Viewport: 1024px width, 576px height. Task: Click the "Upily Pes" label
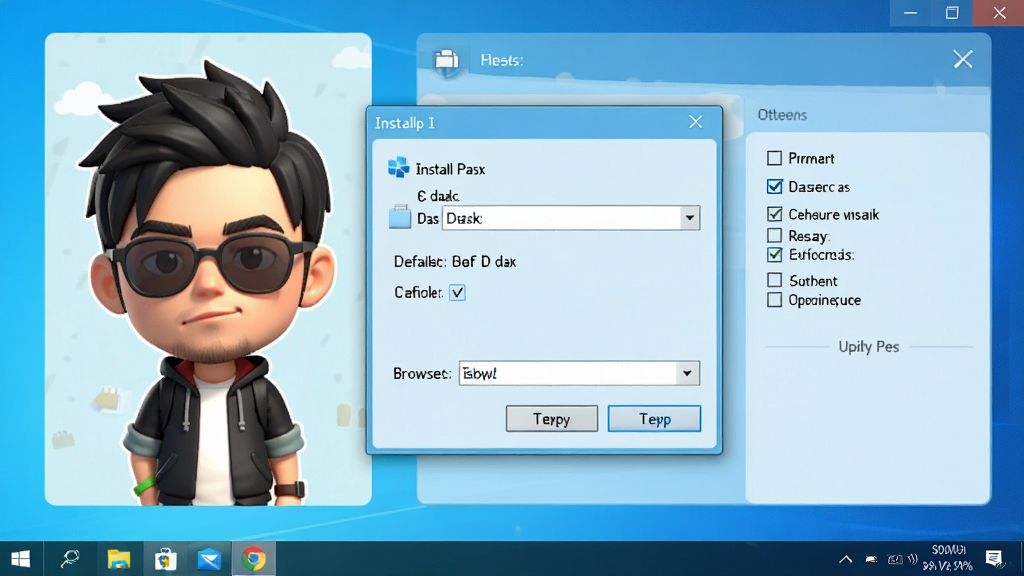pyautogui.click(x=869, y=347)
